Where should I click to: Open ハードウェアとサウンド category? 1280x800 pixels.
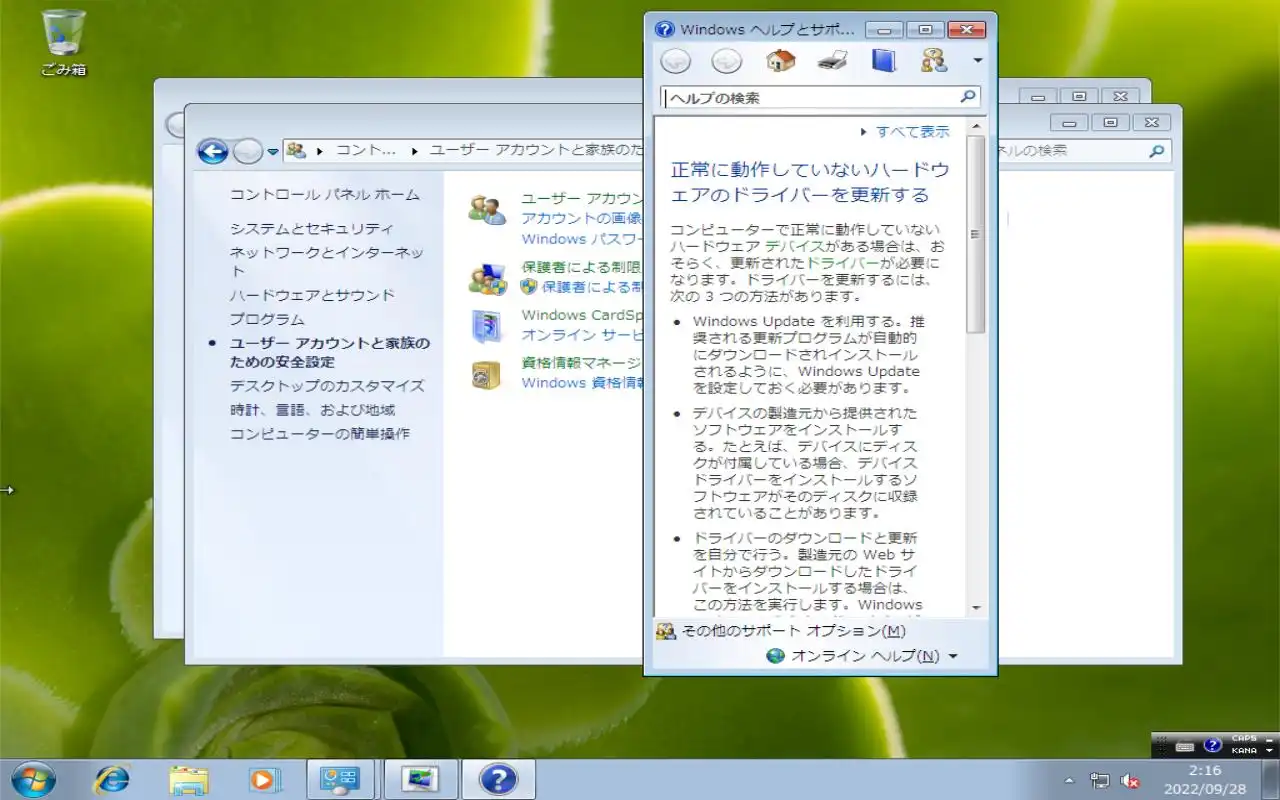point(312,295)
